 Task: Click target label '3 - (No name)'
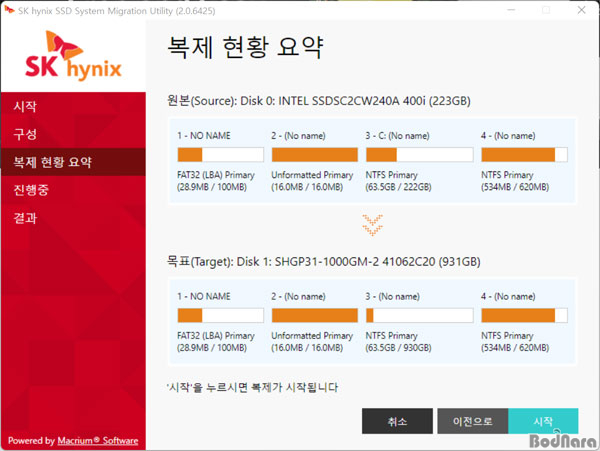tap(392, 296)
